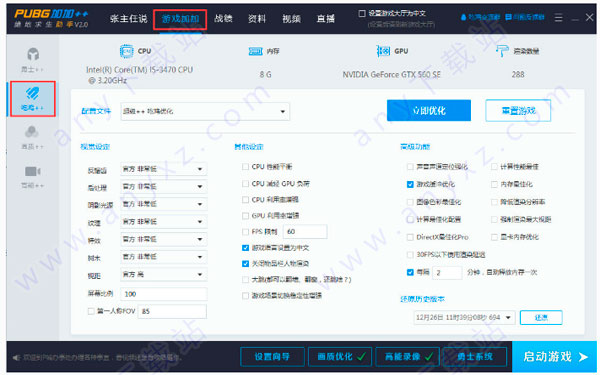The image size is (600, 375).
Task: Click the memory module icon
Action: click(x=255, y=51)
